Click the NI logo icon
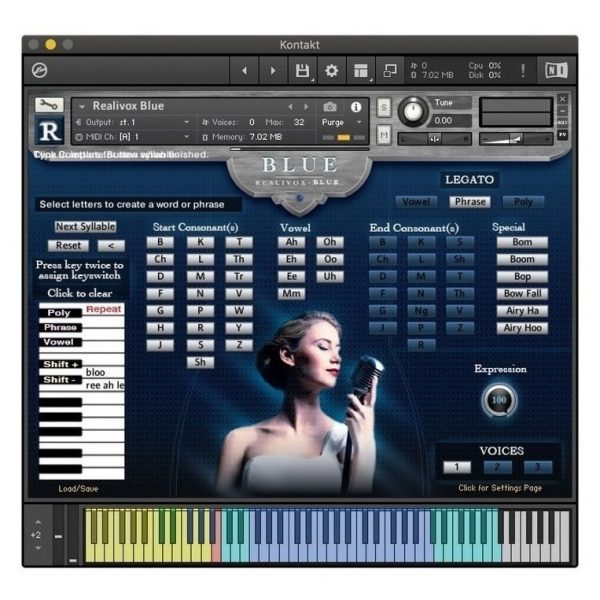Screen dimensions: 600x600 tap(556, 70)
